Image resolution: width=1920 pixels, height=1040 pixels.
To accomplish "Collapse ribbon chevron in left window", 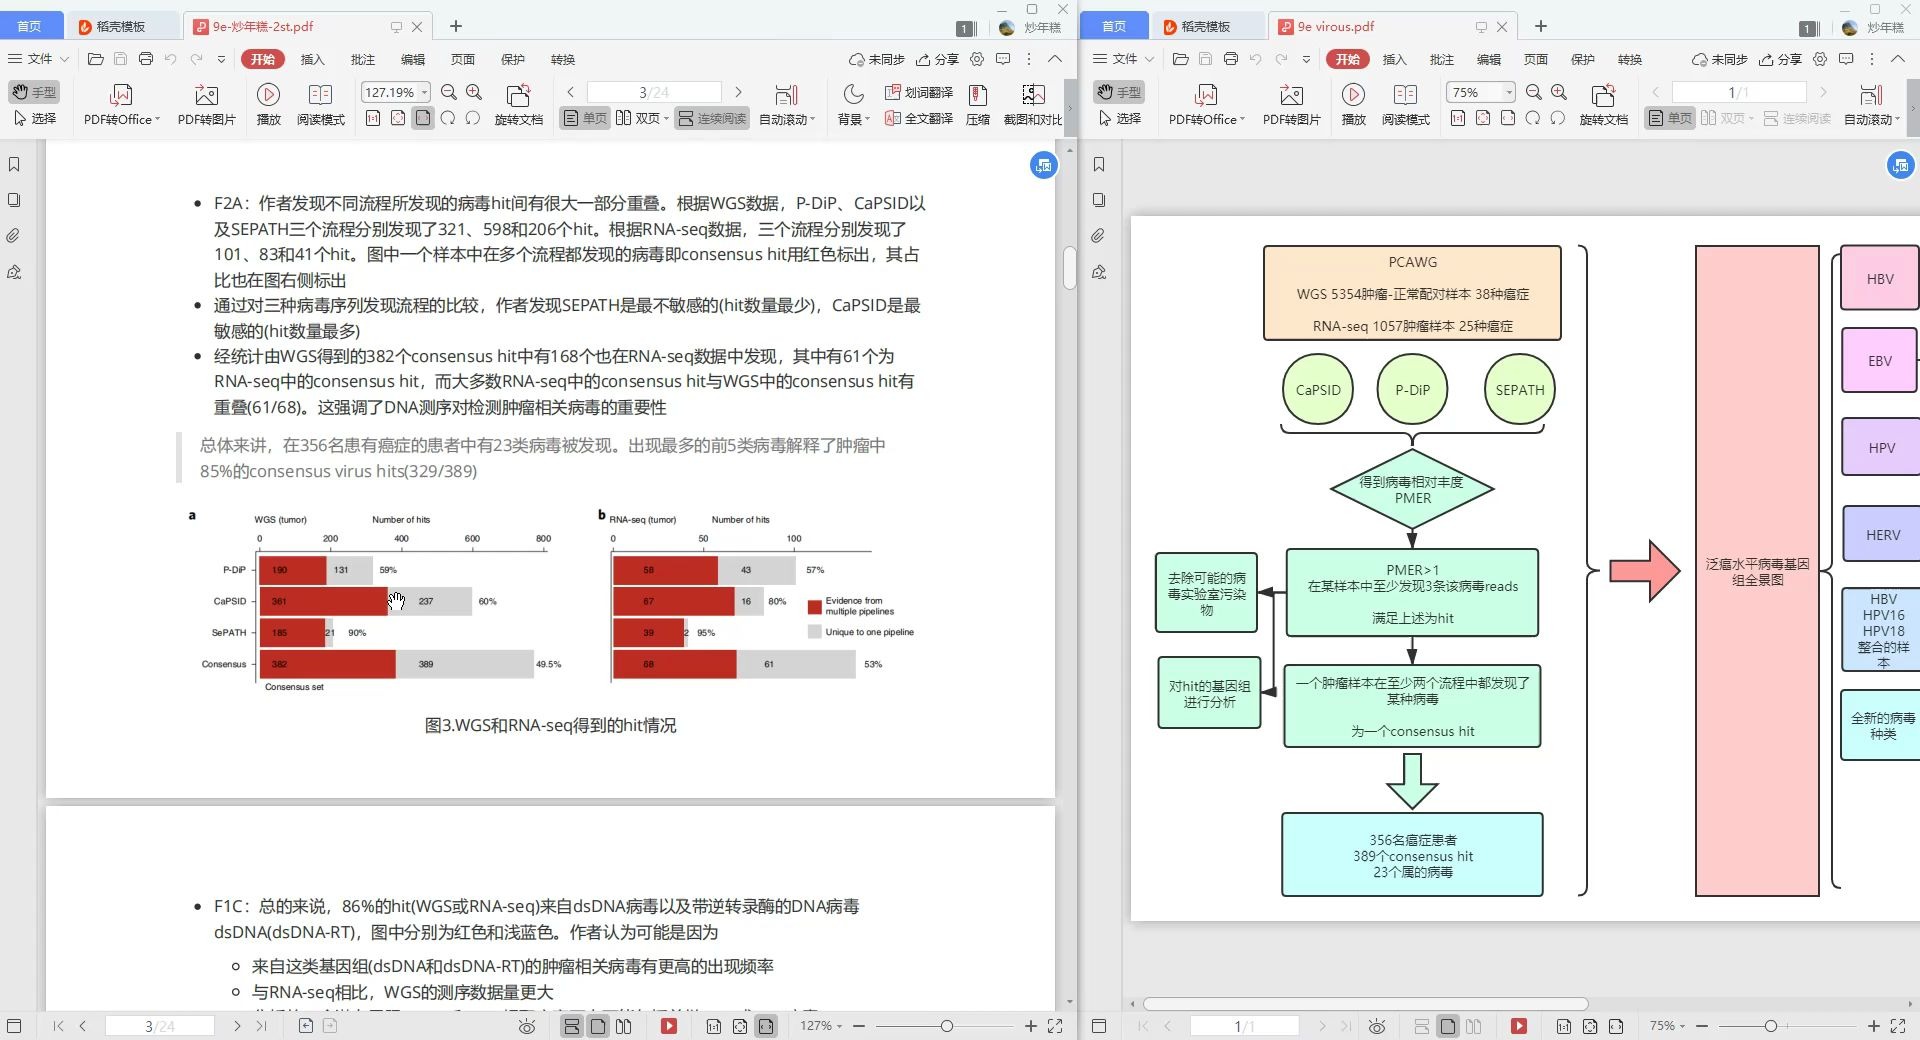I will click(x=1055, y=59).
